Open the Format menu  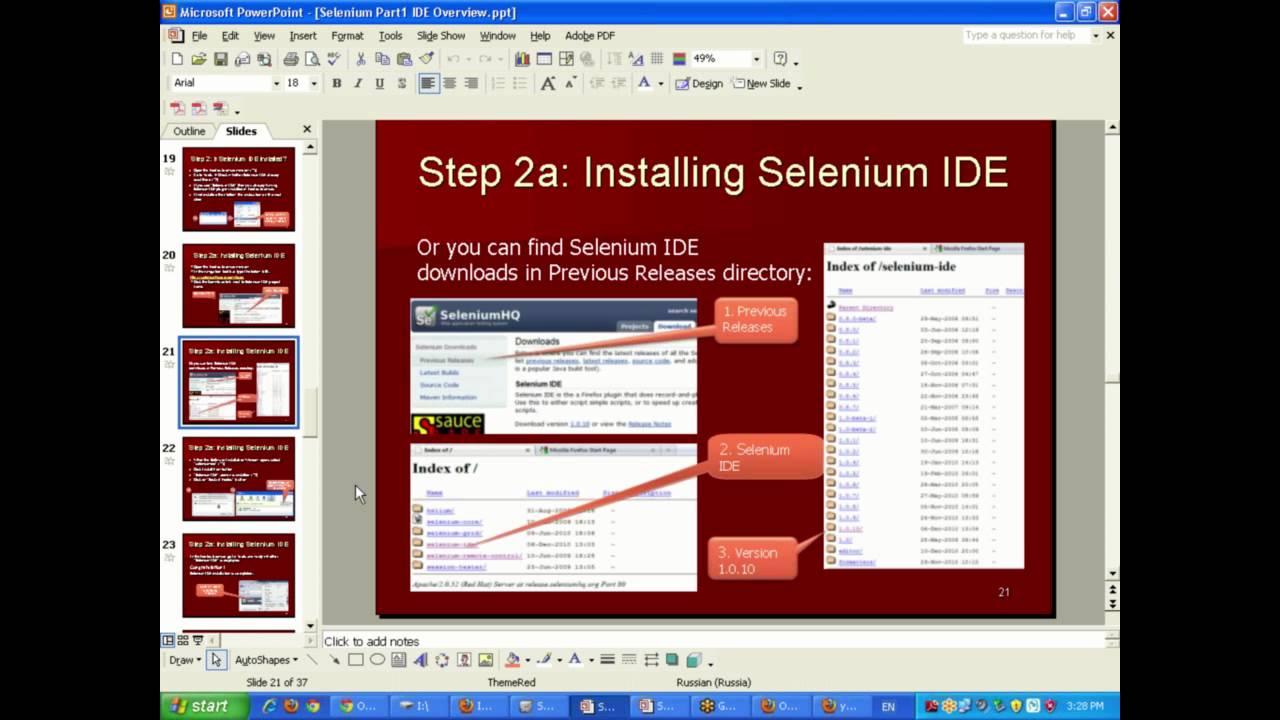pos(347,36)
